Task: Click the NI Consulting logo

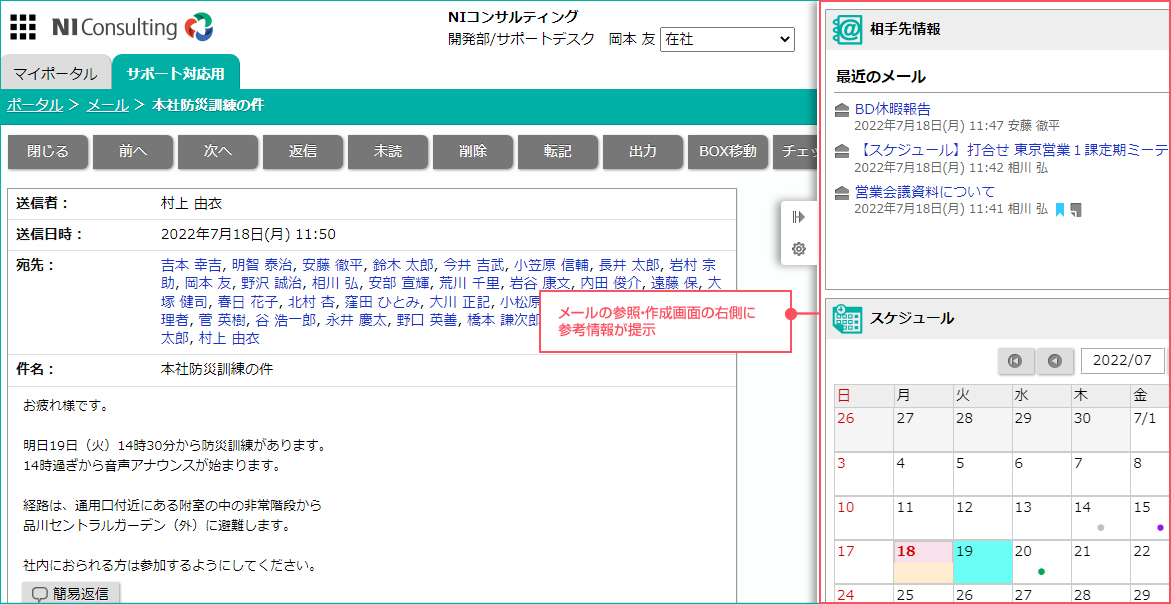Action: point(132,27)
